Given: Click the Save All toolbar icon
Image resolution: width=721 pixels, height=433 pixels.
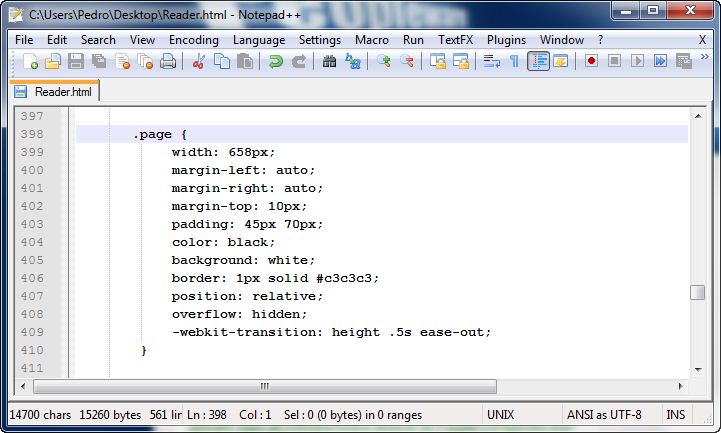Looking at the screenshot, I should pos(99,61).
